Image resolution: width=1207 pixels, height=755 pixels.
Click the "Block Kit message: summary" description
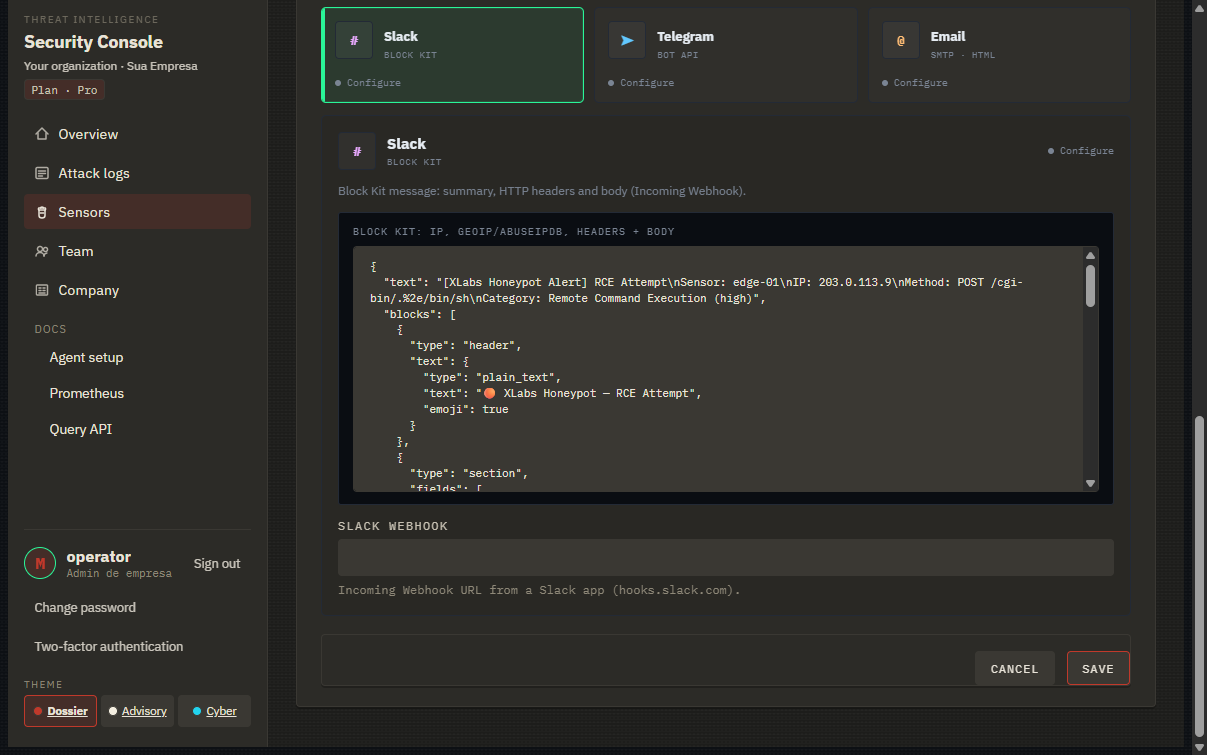(542, 190)
